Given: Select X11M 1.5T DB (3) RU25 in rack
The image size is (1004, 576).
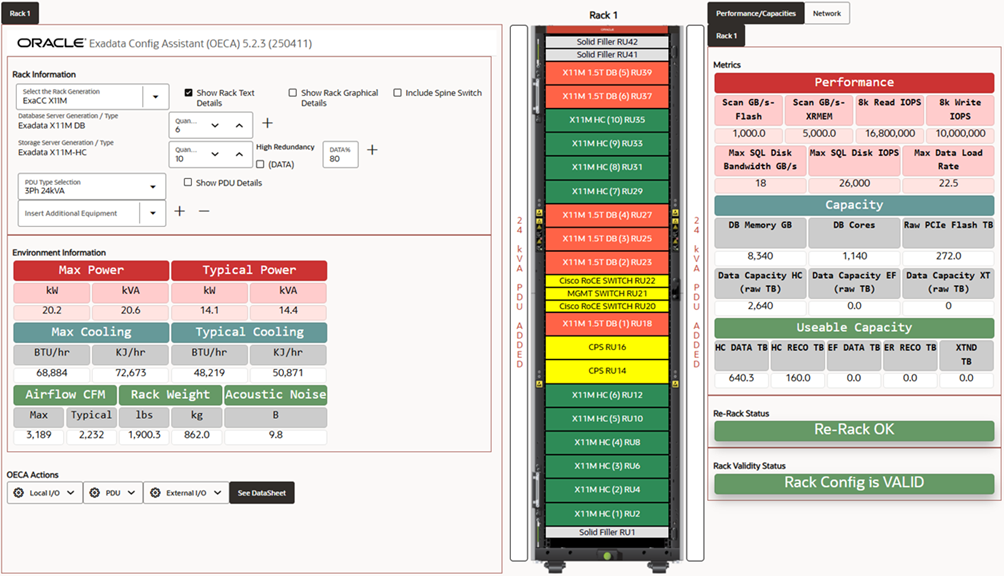Looking at the screenshot, I should coord(607,239).
